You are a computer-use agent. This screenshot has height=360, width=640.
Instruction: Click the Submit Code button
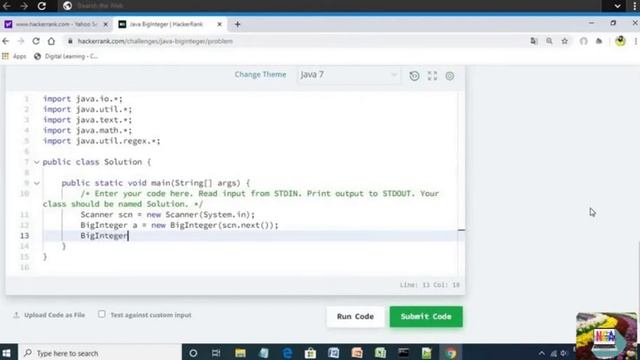[426, 316]
